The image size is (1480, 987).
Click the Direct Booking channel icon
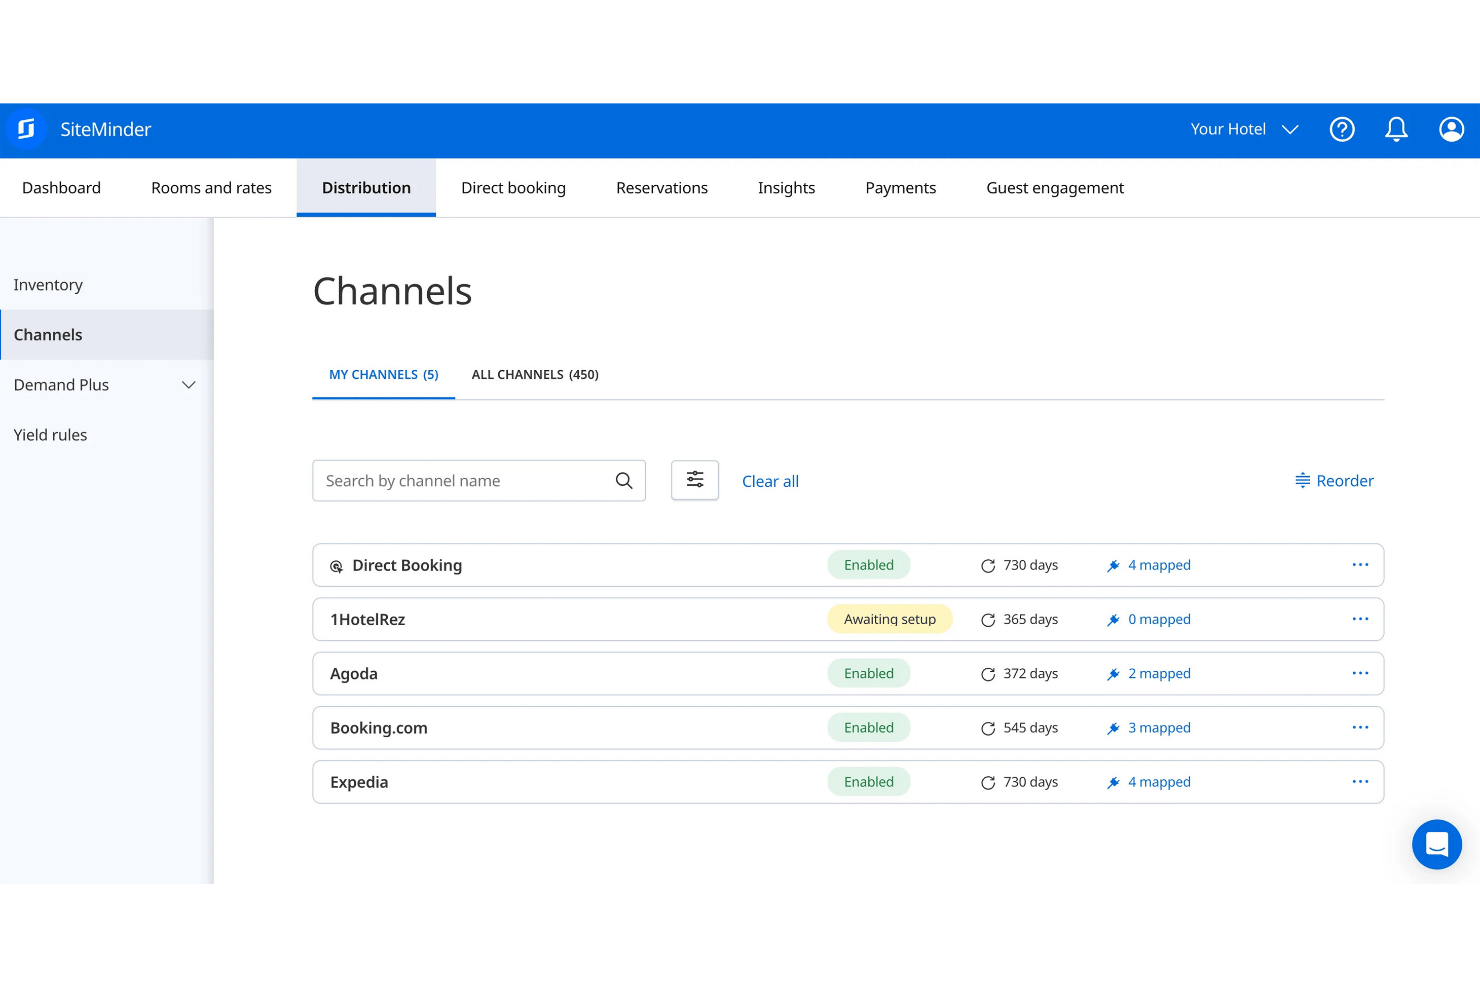click(x=337, y=566)
